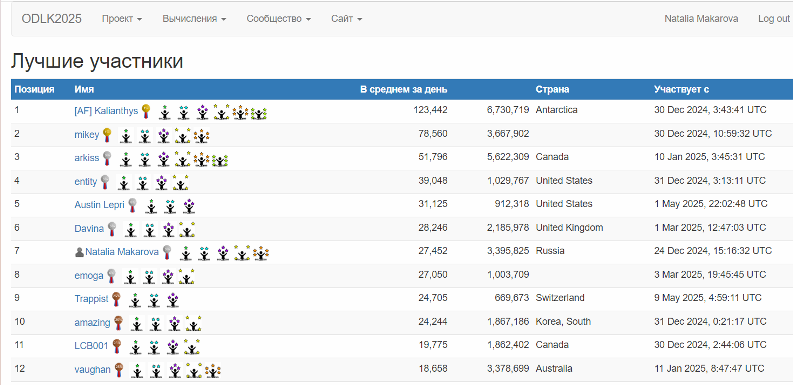This screenshot has height=385, width=793.
Task: Click the cyan star badge in Austin Lepri row
Action: (169, 206)
